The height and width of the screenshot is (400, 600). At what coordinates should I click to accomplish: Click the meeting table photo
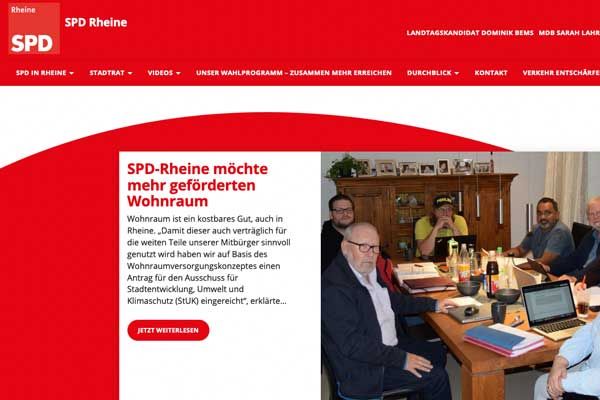(460, 276)
